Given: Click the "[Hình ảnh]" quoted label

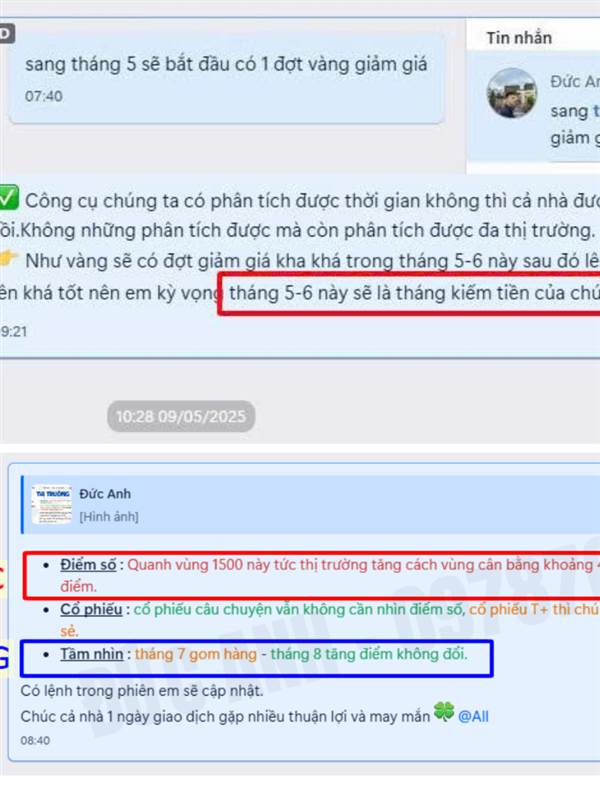Looking at the screenshot, I should pyautogui.click(x=109, y=517).
